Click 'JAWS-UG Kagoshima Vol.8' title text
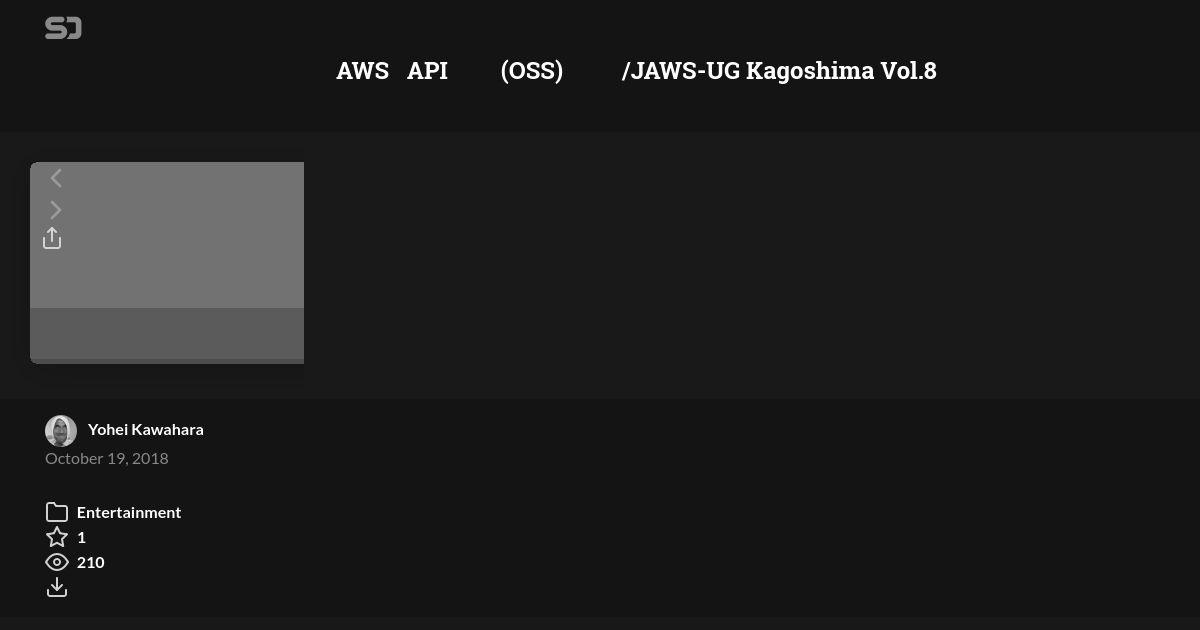Screen dimensions: 1200x630 coord(784,71)
